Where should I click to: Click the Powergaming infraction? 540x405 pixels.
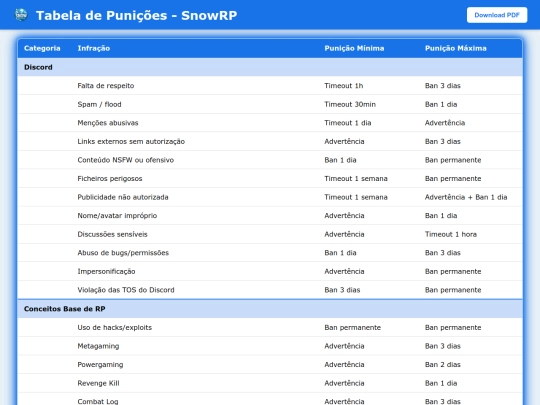coord(100,365)
